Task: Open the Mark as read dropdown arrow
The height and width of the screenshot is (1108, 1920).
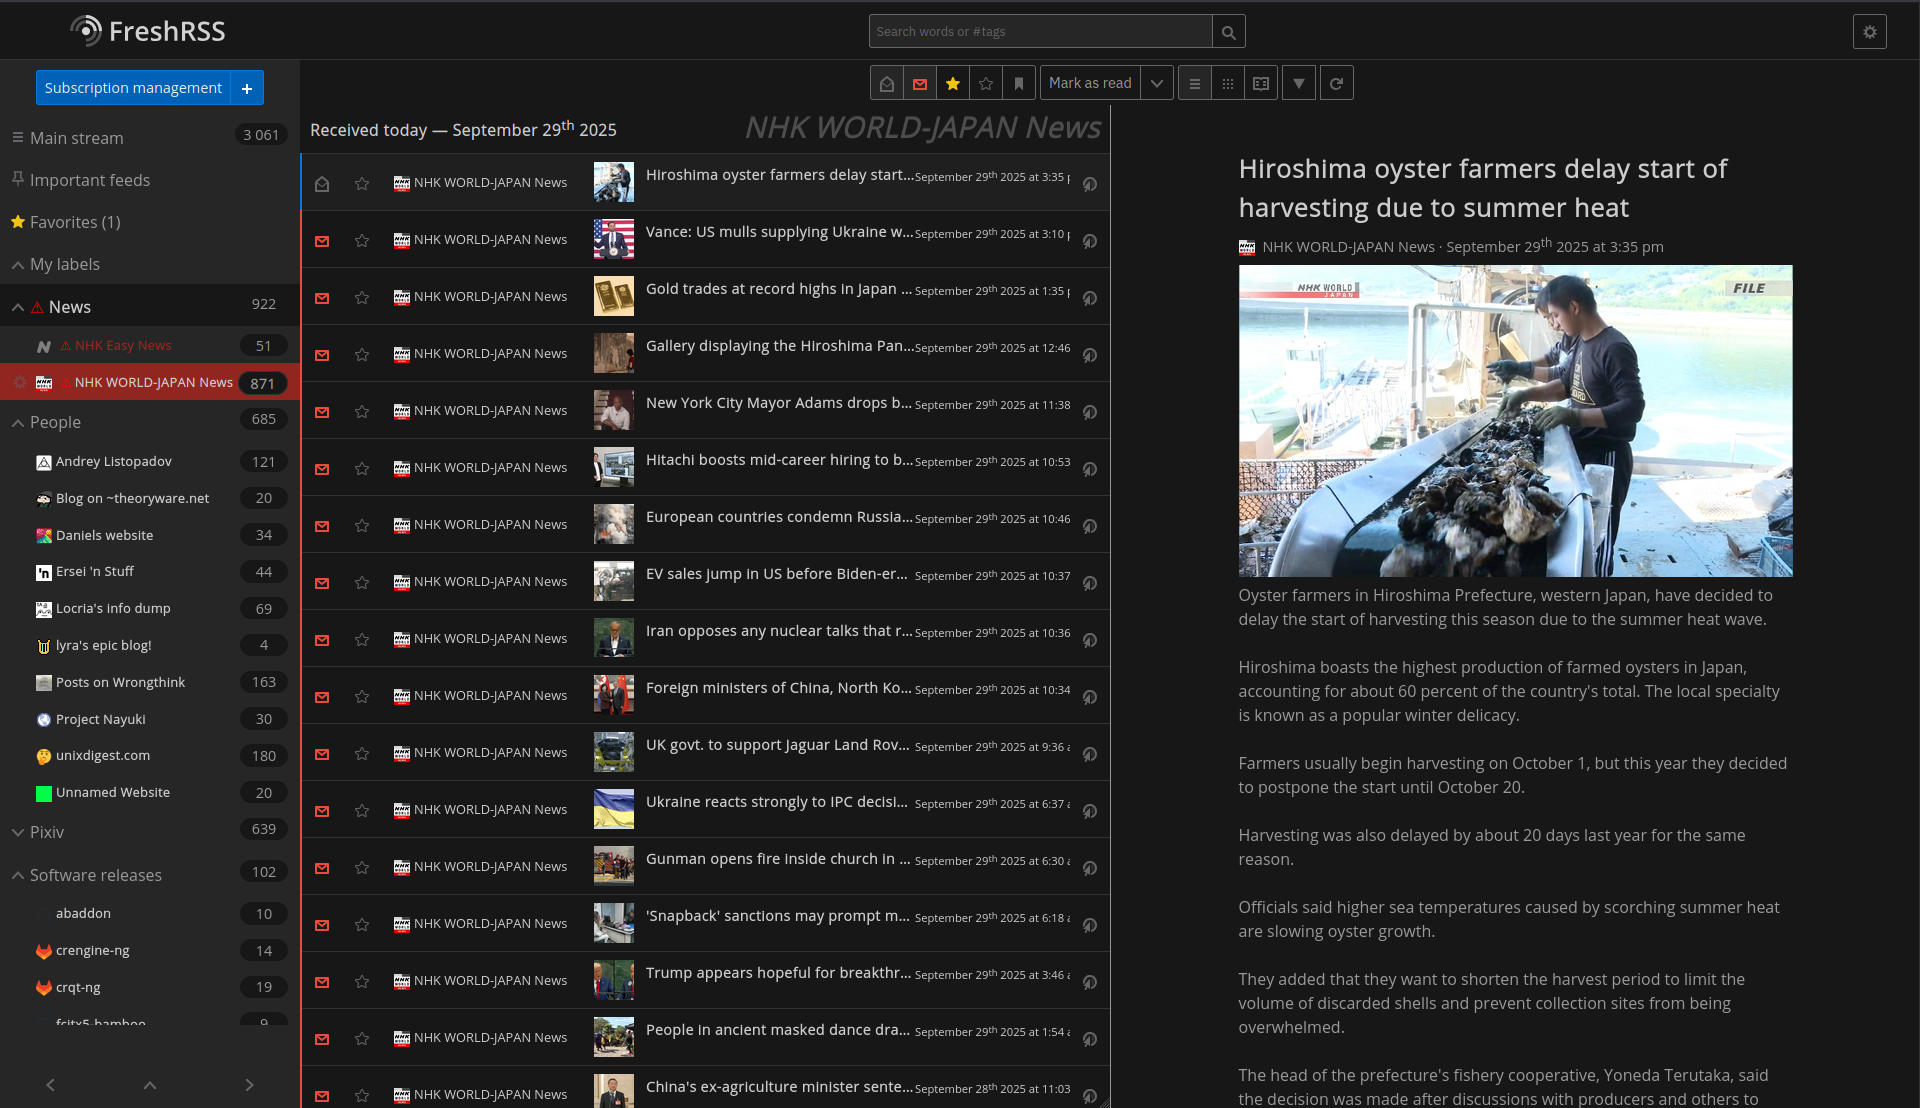Action: click(1157, 84)
